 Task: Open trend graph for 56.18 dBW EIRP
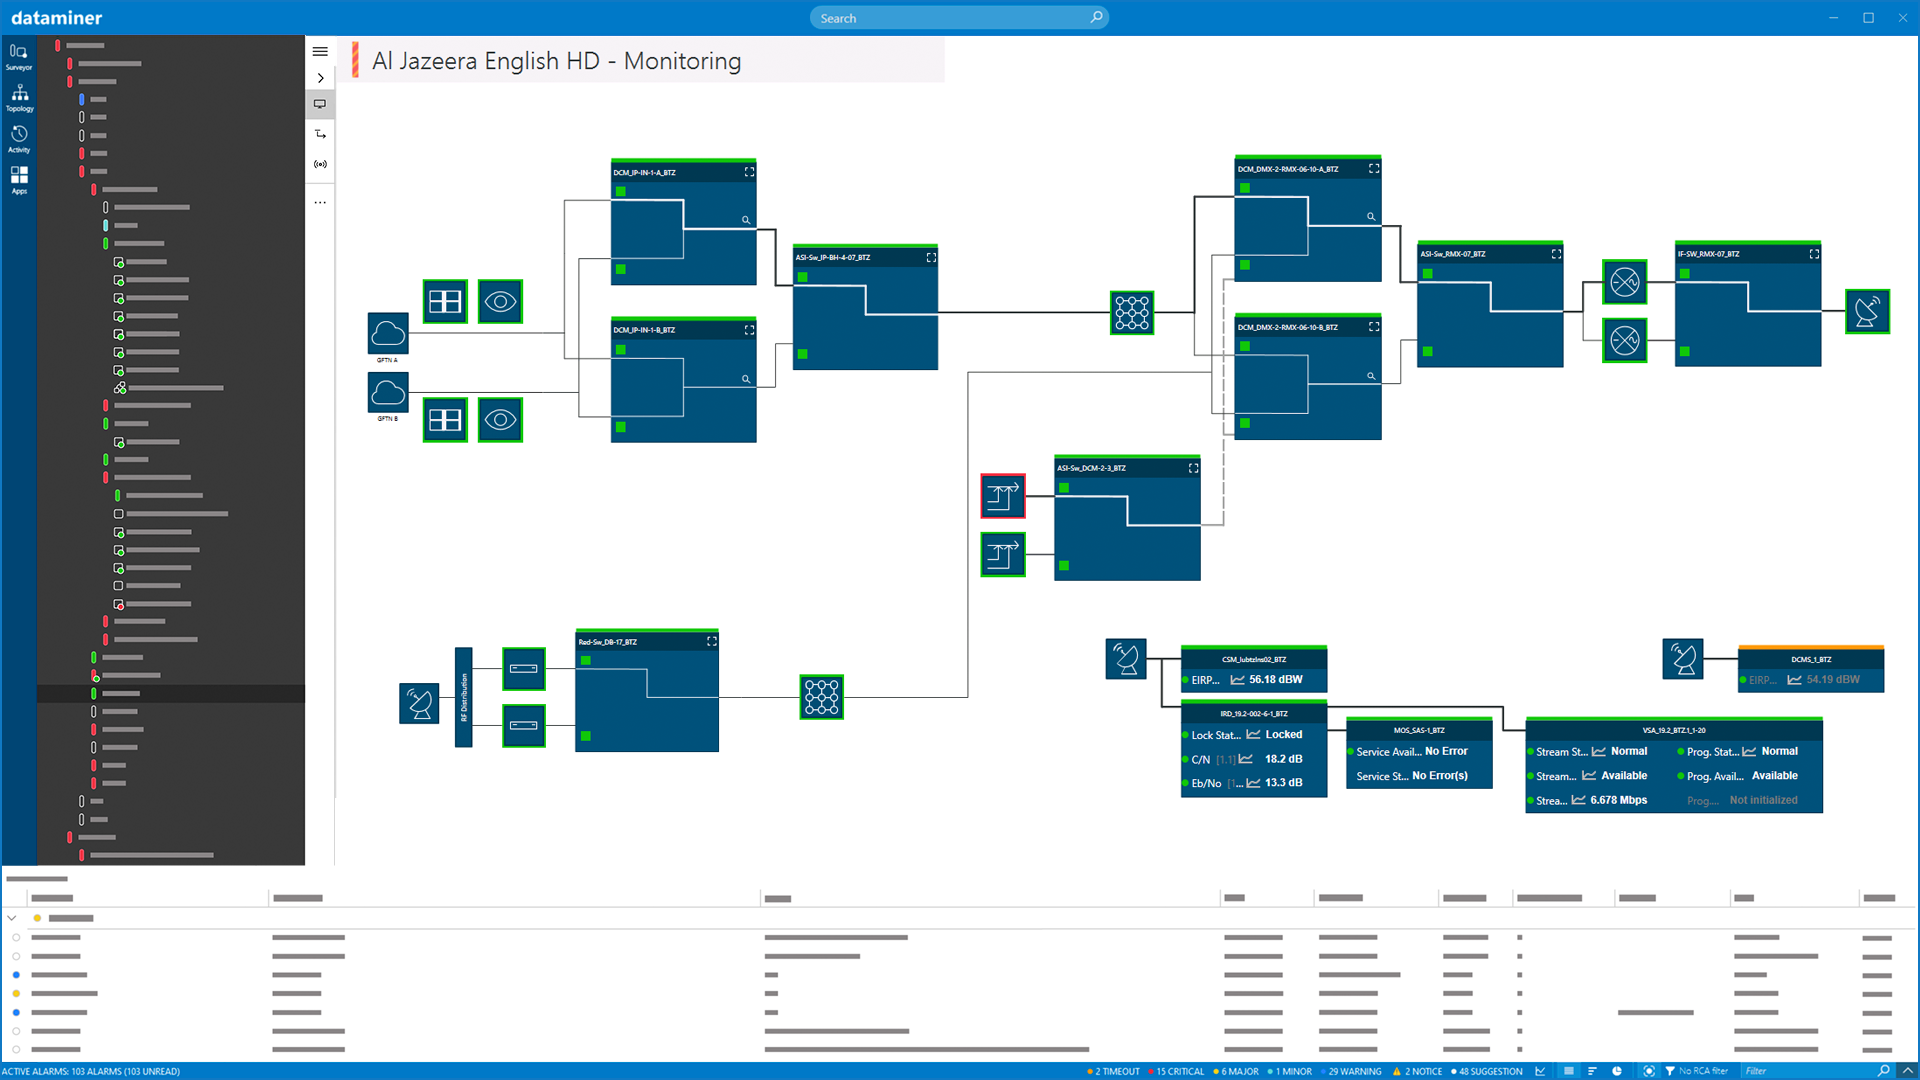[x=1237, y=680]
